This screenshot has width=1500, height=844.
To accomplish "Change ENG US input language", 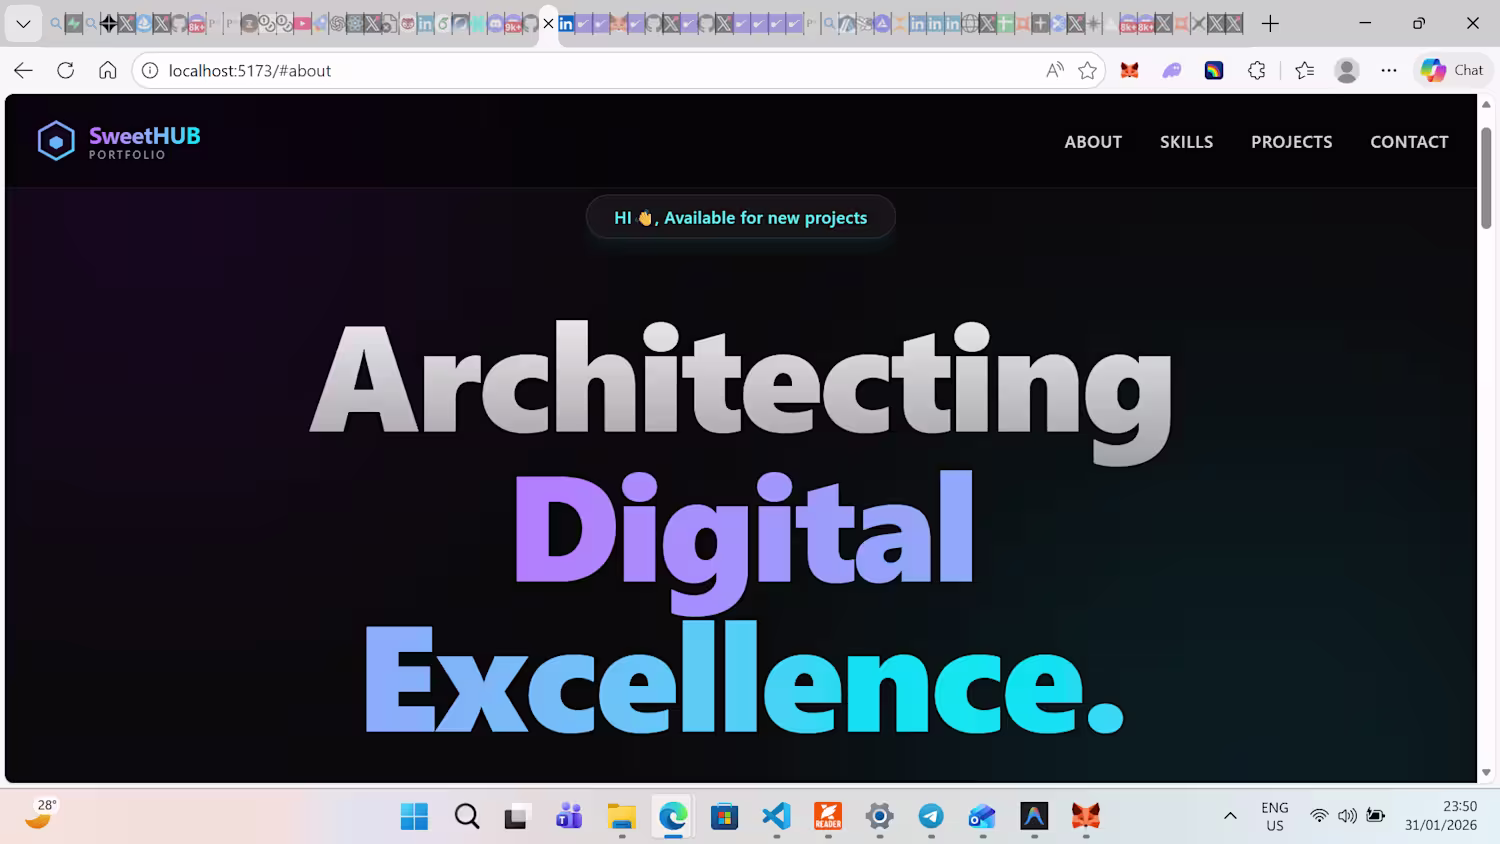I will 1275,816.
